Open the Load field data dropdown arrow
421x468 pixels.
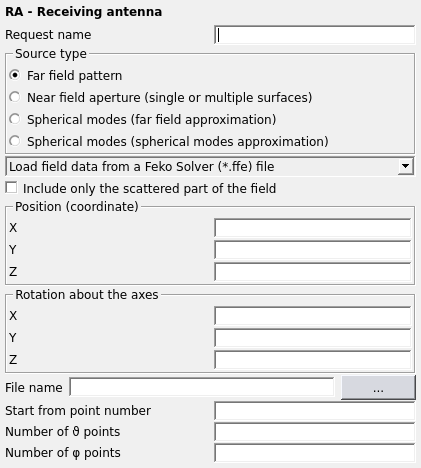[x=405, y=166]
